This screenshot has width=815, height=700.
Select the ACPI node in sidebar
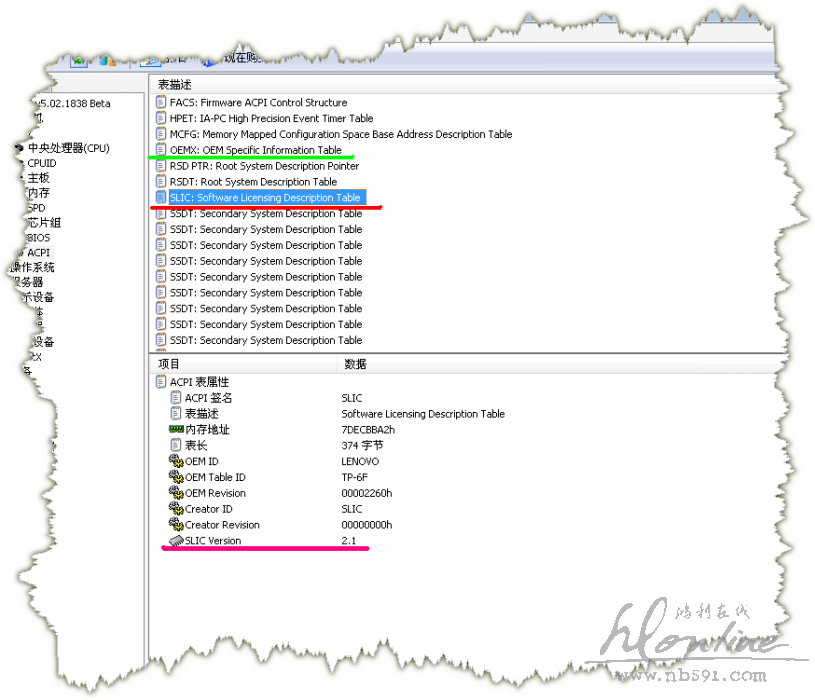(38, 253)
